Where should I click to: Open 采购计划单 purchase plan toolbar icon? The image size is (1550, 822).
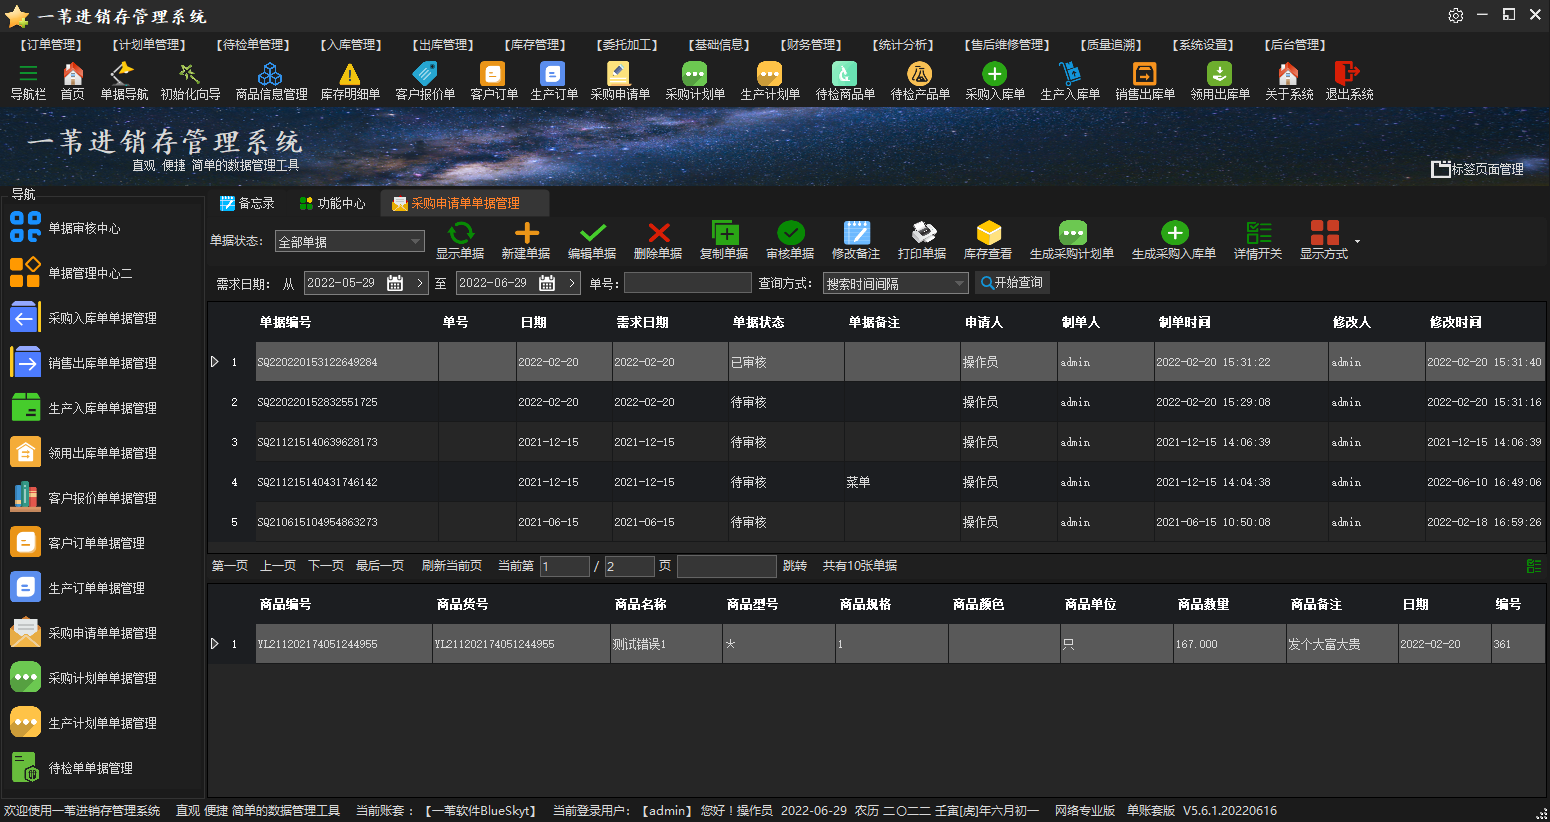pyautogui.click(x=695, y=81)
